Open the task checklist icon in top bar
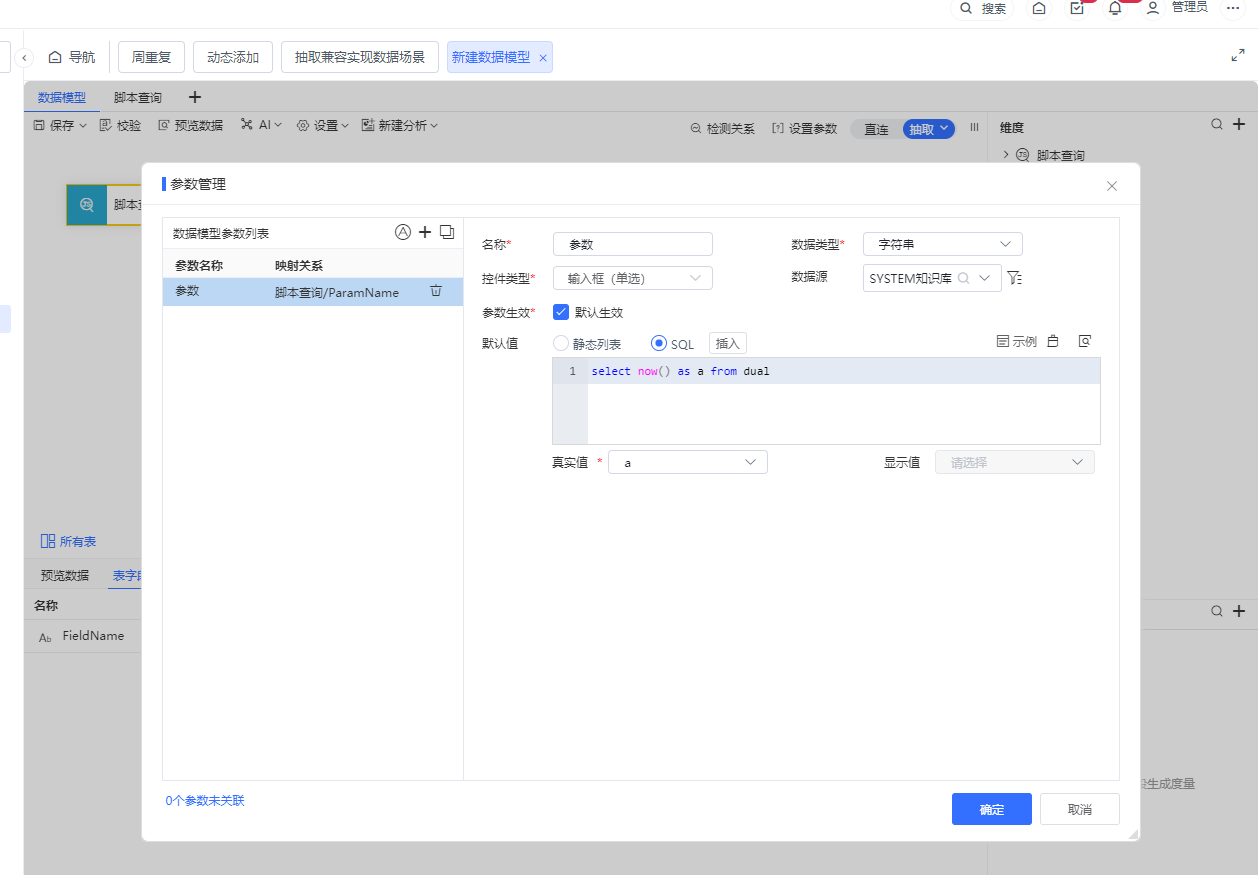1258x875 pixels. (x=1077, y=8)
